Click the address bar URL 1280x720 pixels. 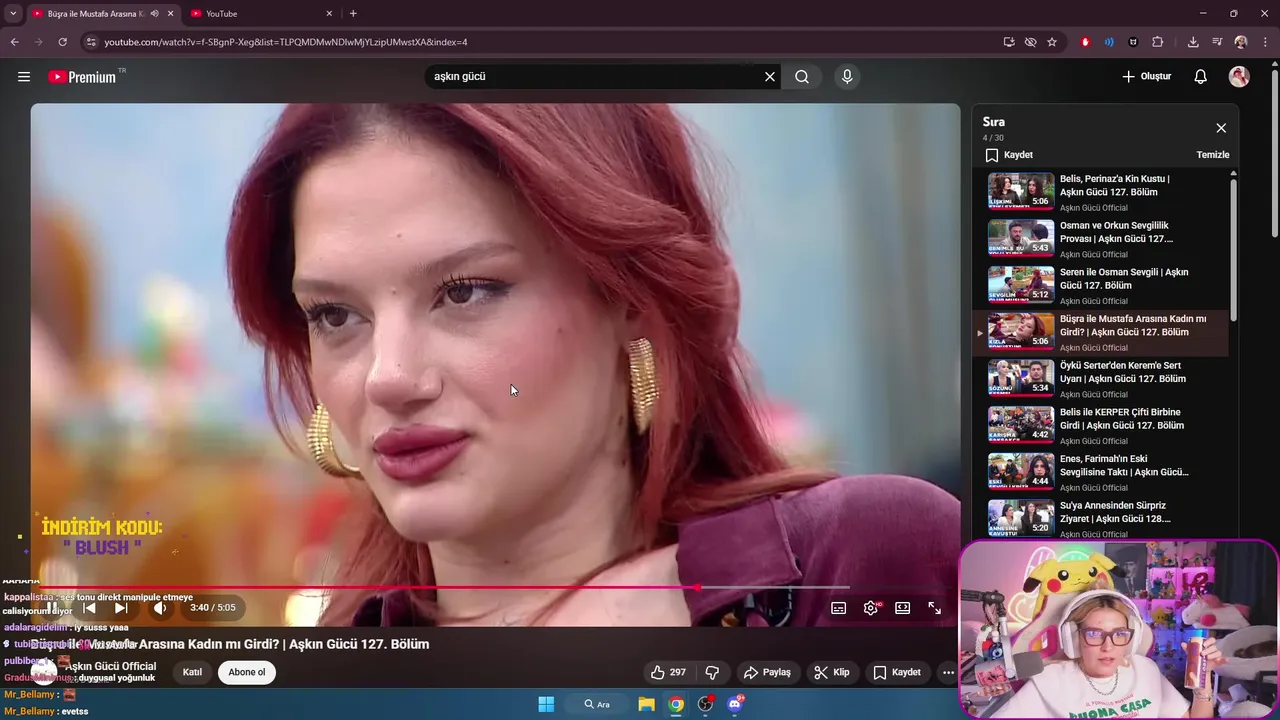(x=286, y=42)
